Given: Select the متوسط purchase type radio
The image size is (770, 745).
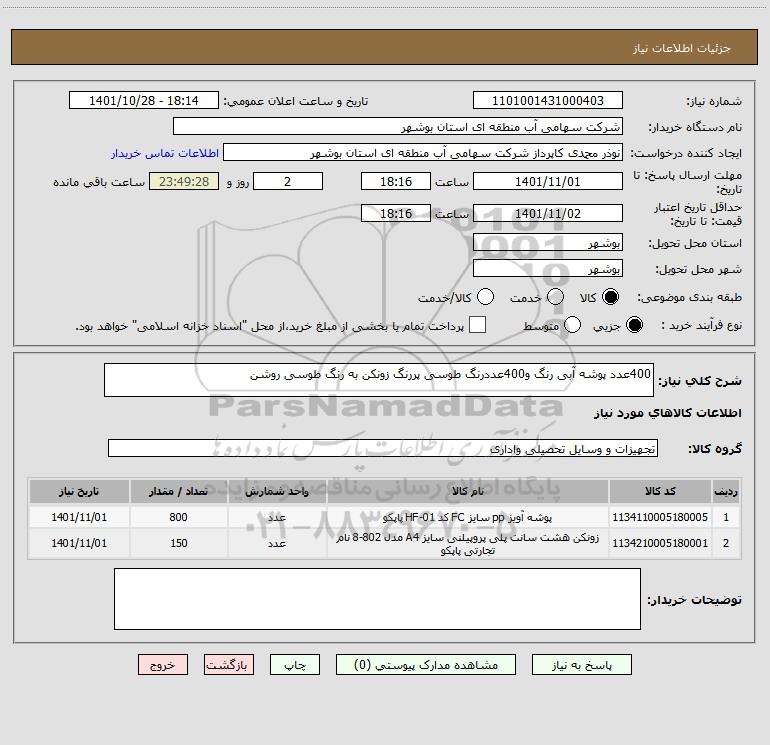Looking at the screenshot, I should (572, 325).
